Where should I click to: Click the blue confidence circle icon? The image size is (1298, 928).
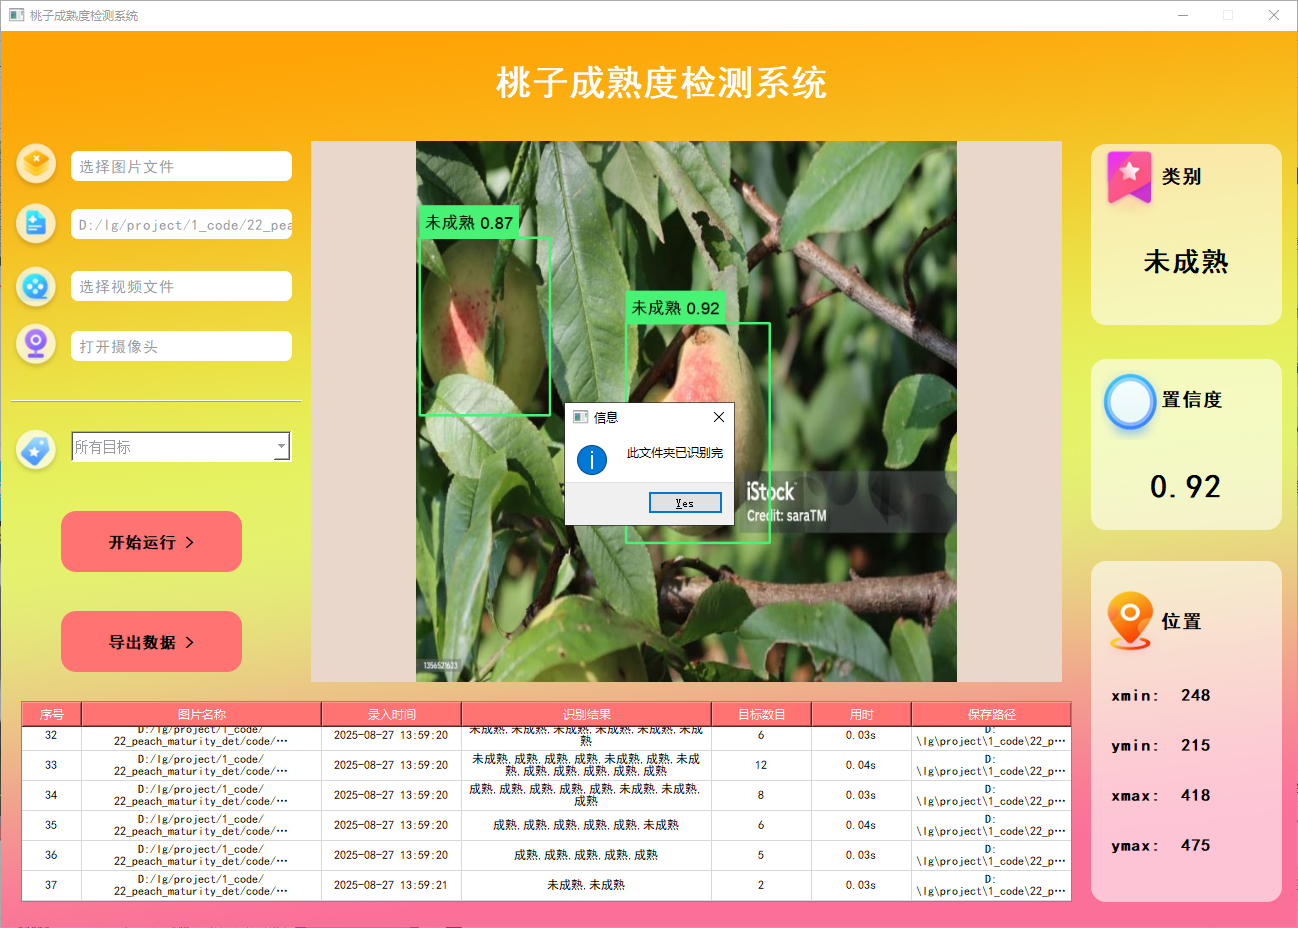[1130, 402]
